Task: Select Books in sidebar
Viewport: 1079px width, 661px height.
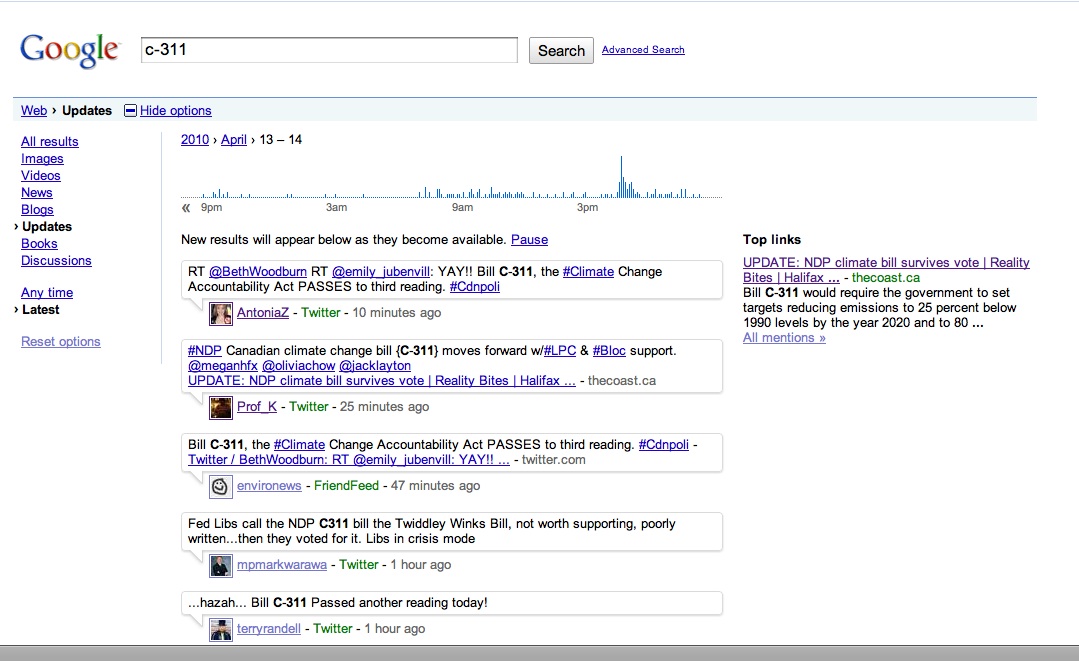Action: coord(39,244)
